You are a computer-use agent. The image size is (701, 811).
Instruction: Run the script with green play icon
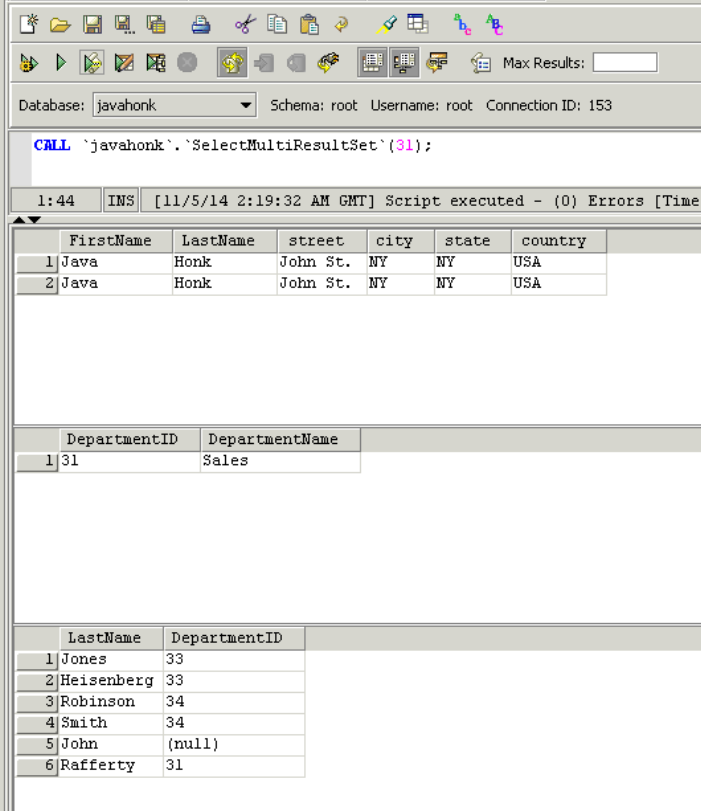tap(61, 63)
